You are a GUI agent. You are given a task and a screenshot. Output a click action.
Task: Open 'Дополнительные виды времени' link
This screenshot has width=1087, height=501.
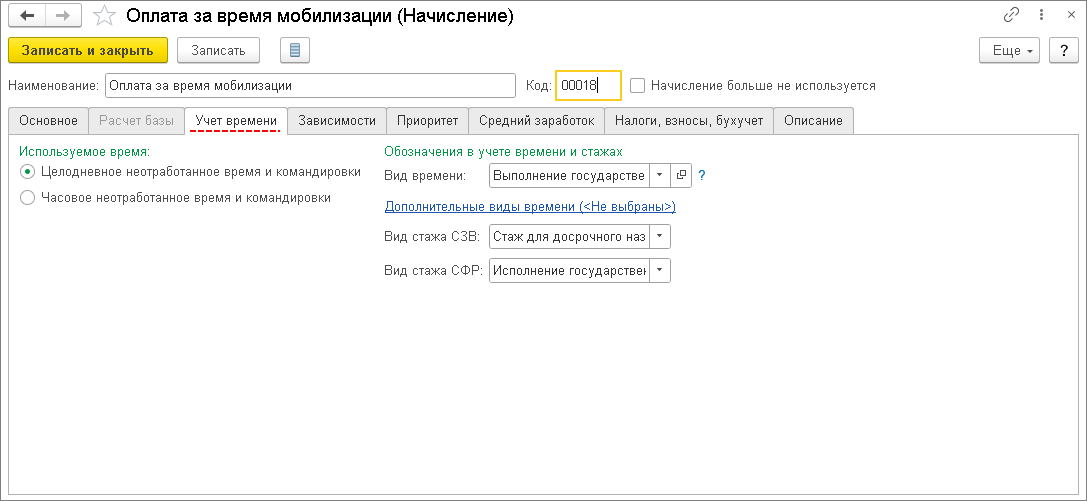(x=530, y=207)
